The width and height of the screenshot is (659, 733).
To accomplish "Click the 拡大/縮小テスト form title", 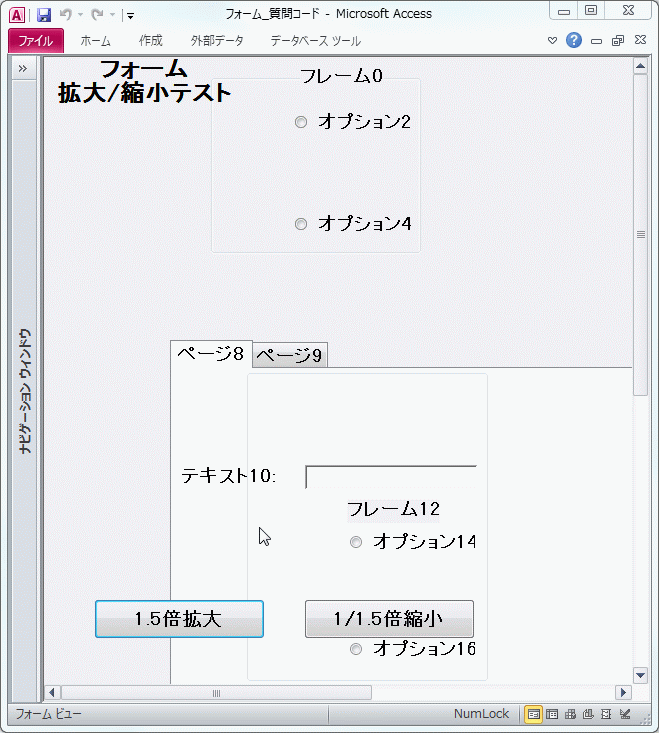I will point(144,93).
